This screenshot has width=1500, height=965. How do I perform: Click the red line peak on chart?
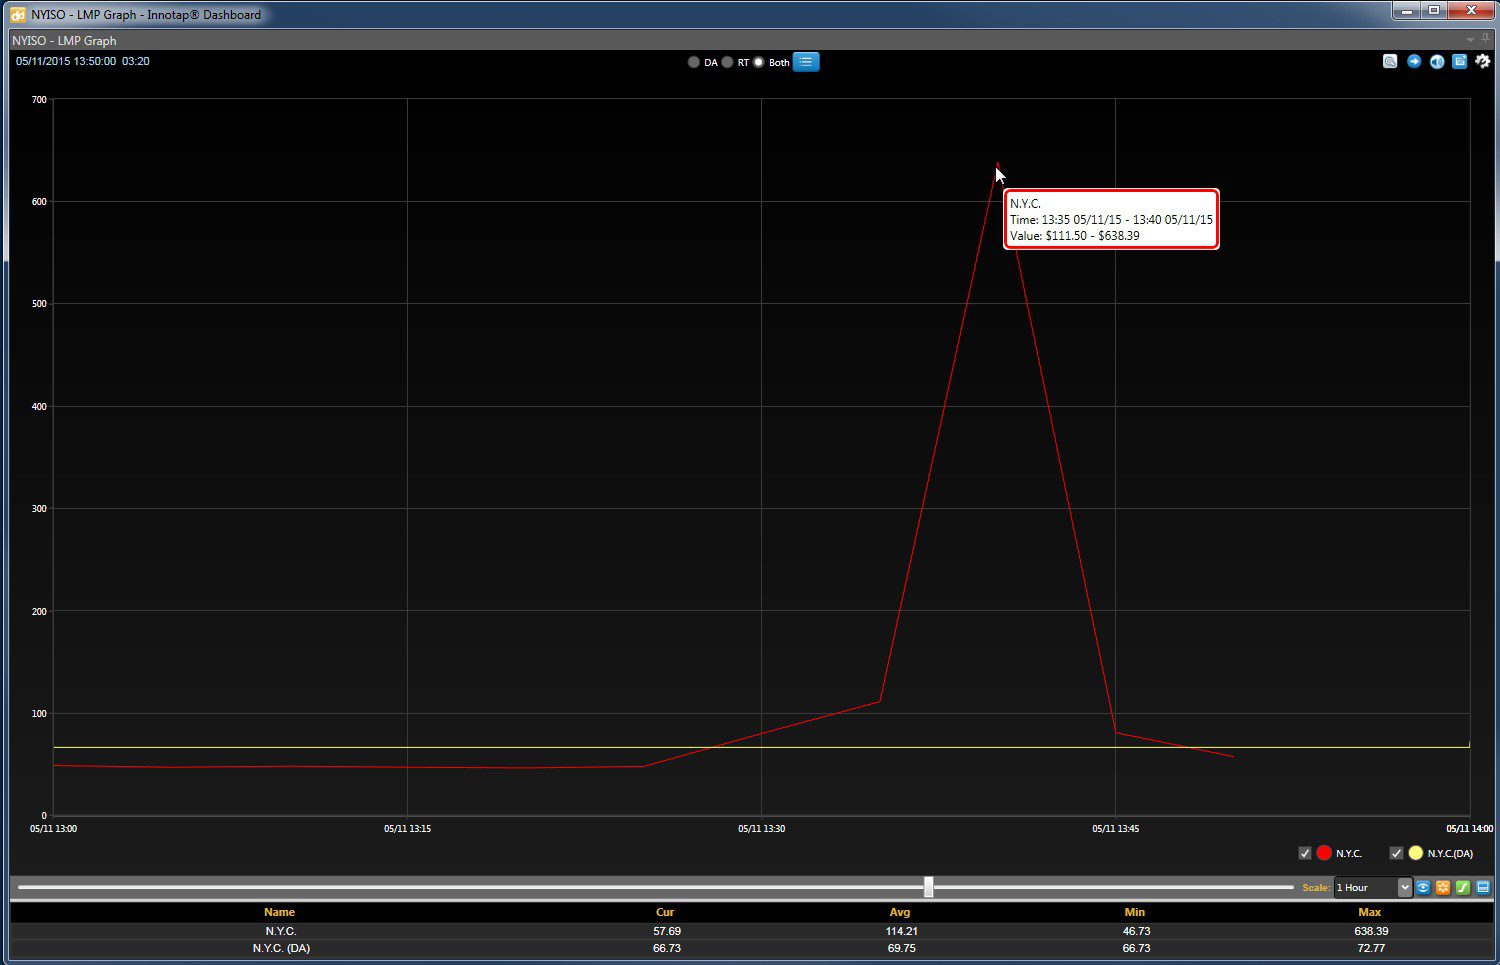coord(997,164)
